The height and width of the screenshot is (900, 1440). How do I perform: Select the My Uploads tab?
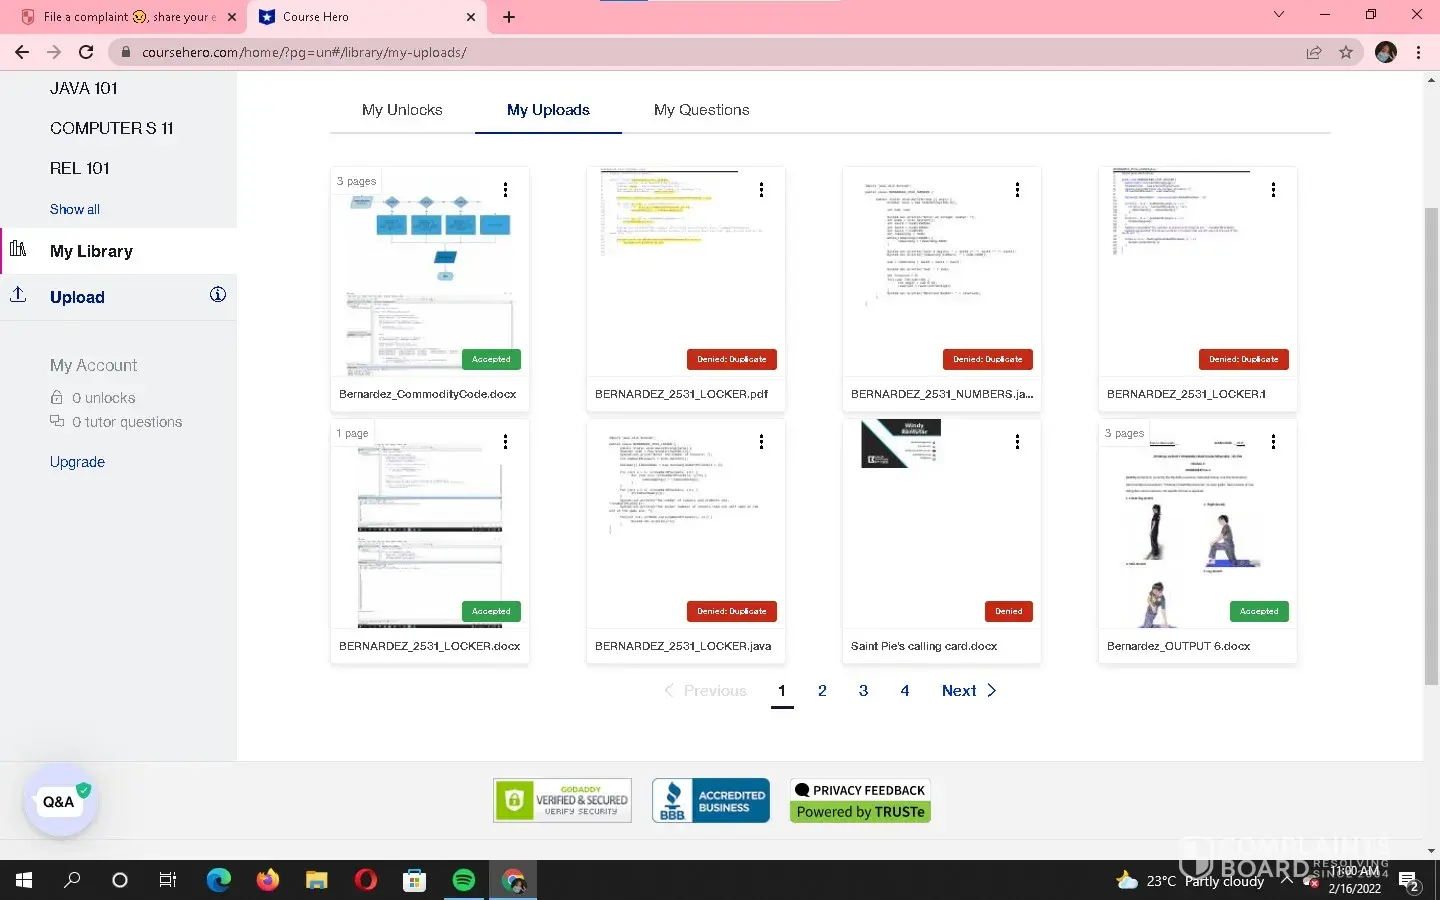coord(548,110)
